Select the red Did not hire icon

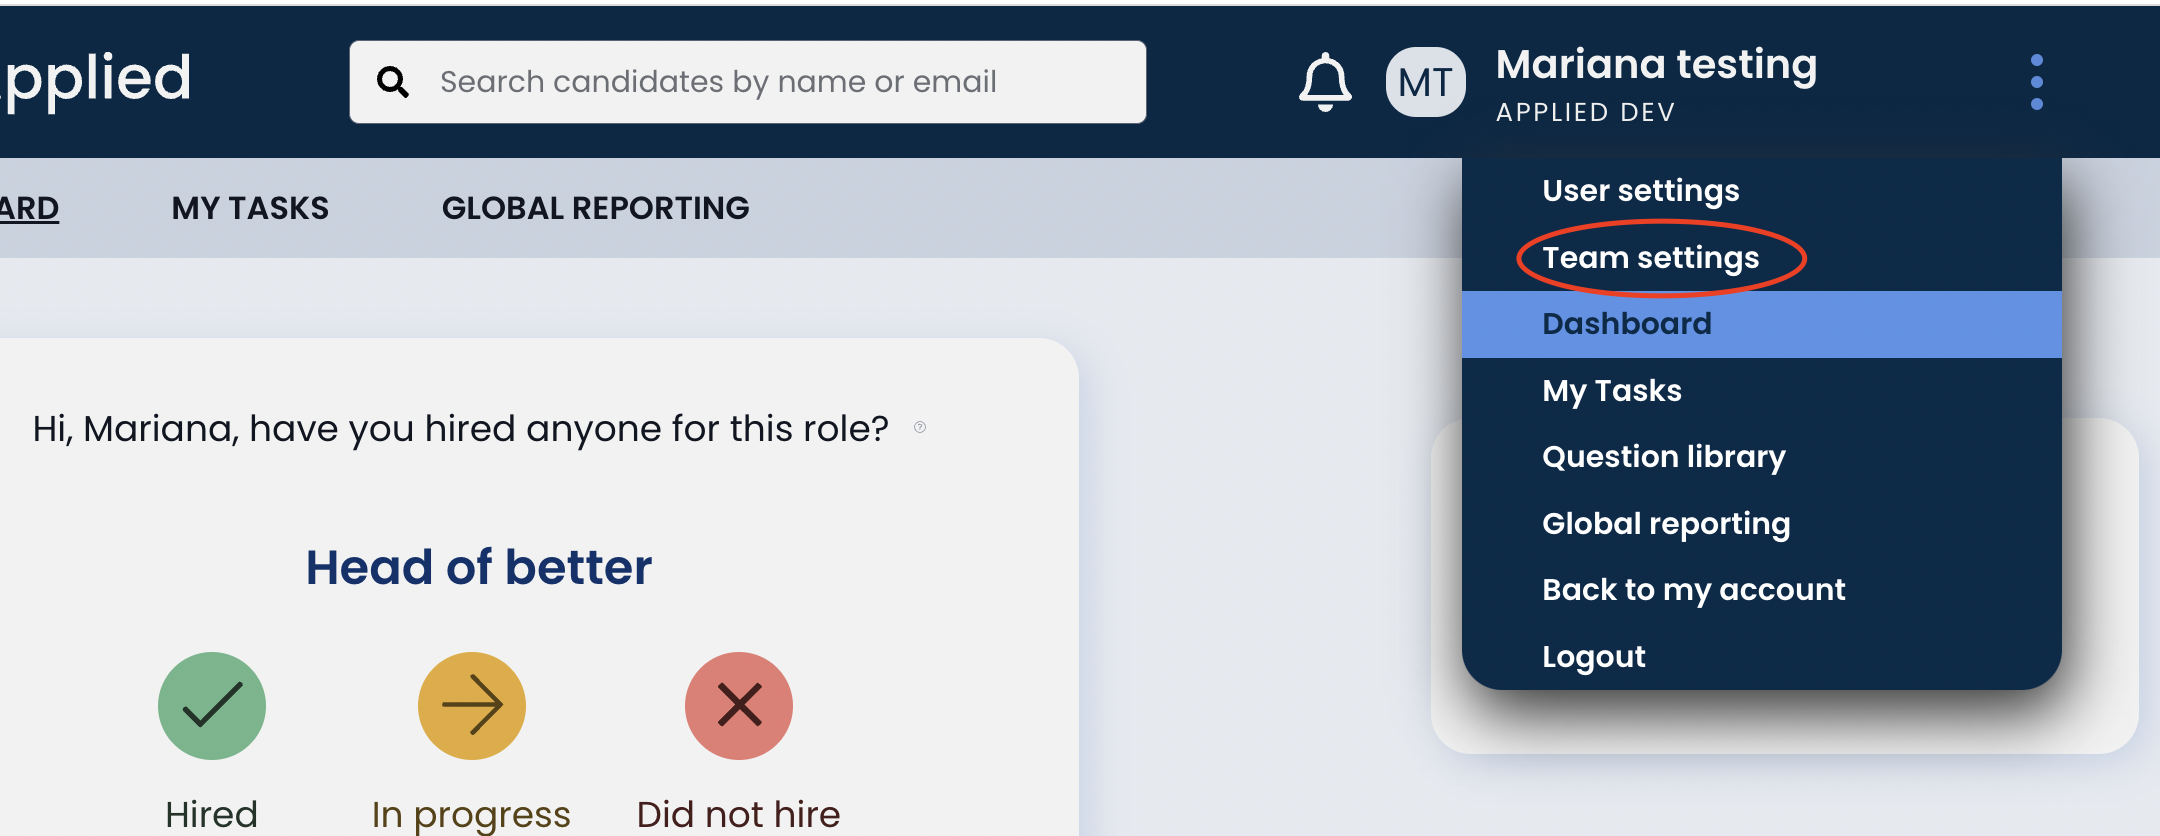click(739, 706)
